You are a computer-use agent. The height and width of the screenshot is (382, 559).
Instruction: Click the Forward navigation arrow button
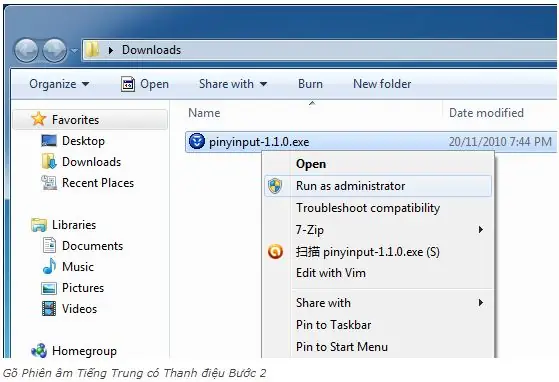pyautogui.click(x=55, y=50)
